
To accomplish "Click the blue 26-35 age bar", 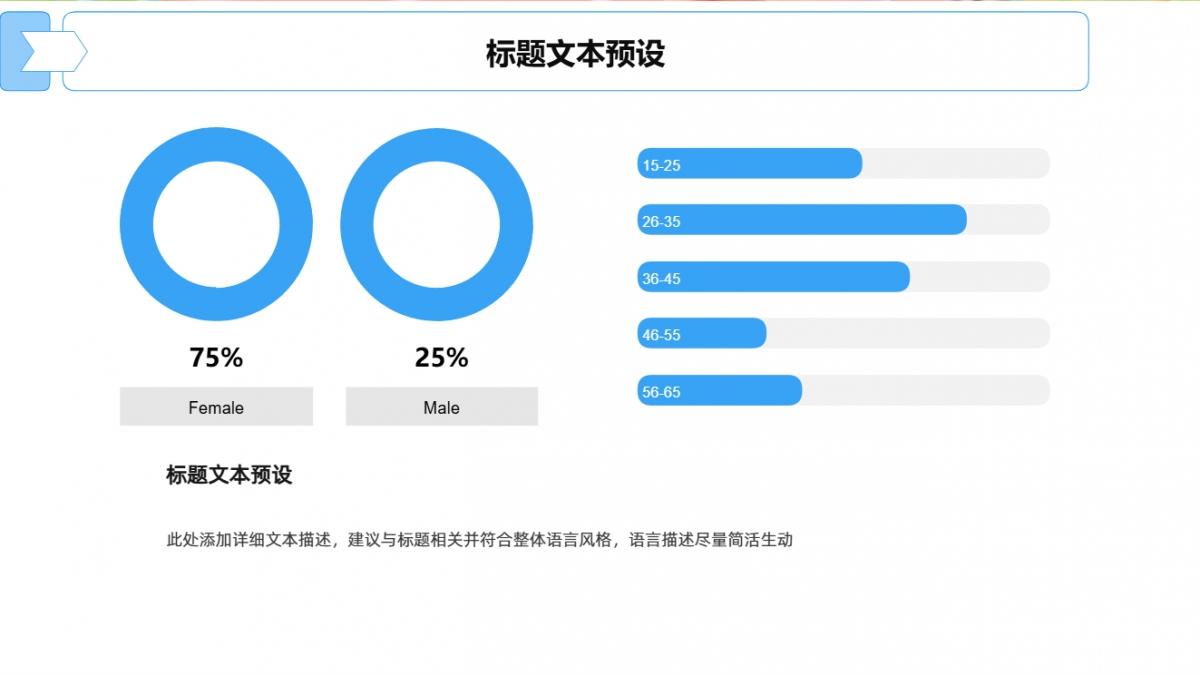I will tap(802, 220).
